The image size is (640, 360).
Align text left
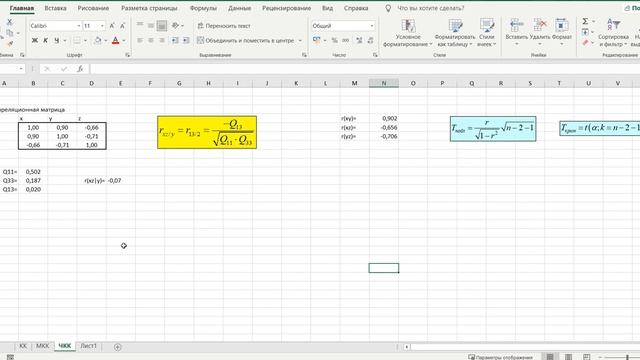click(140, 40)
